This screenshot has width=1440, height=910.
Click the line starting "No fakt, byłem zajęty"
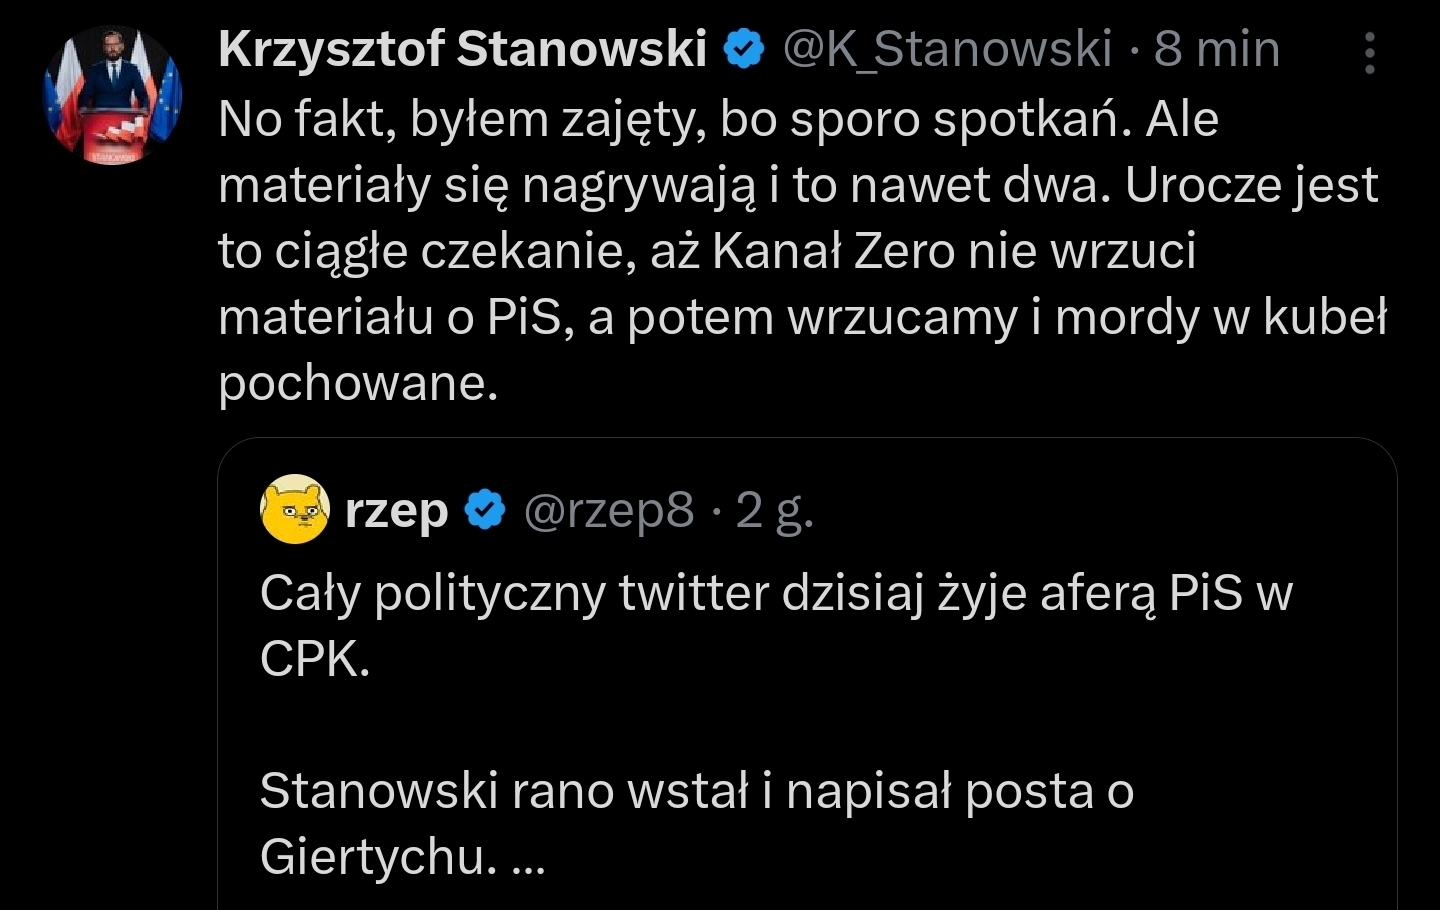717,120
